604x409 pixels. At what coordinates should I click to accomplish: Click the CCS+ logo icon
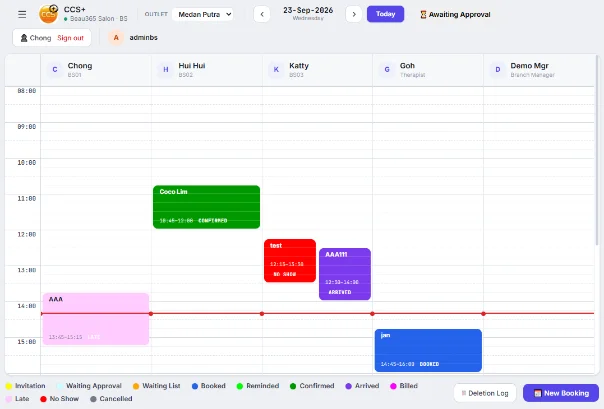click(x=49, y=14)
